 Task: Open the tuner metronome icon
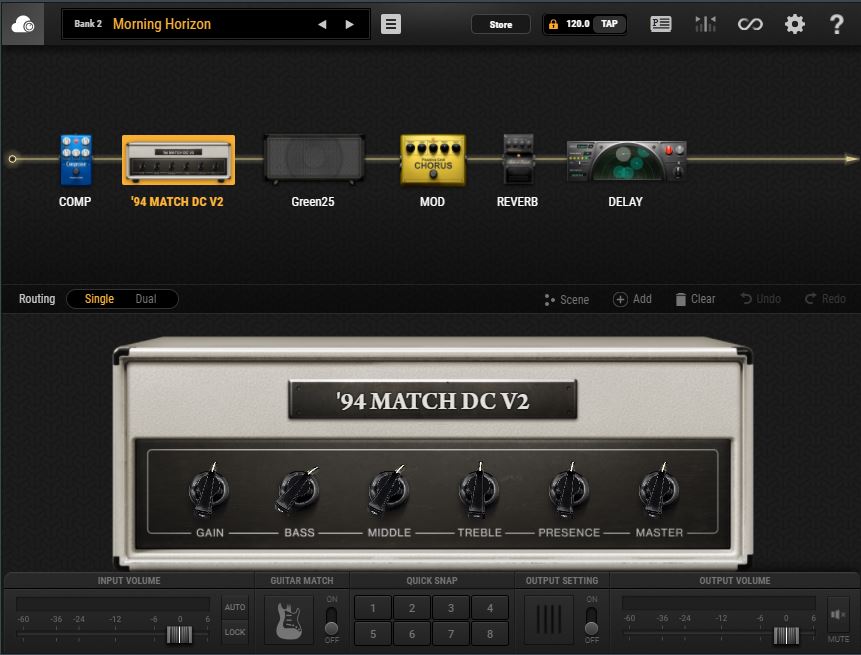pos(705,23)
